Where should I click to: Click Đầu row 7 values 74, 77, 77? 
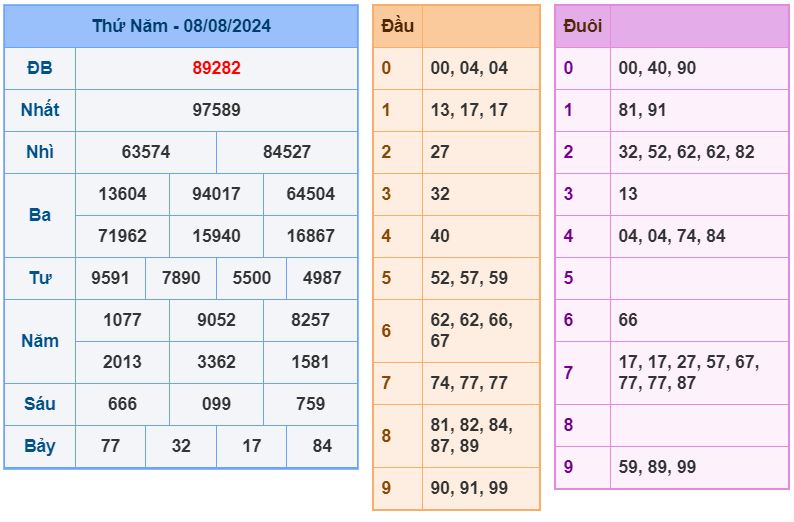click(469, 383)
